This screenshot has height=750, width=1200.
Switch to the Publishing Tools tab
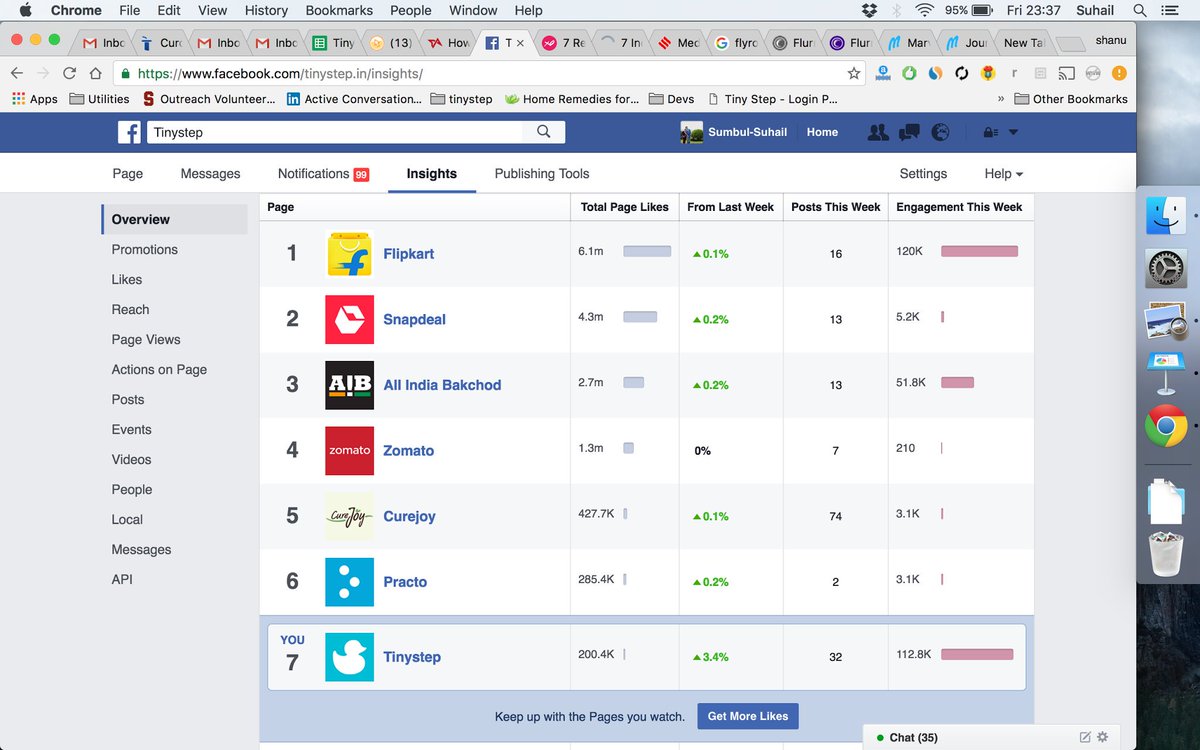(x=541, y=173)
